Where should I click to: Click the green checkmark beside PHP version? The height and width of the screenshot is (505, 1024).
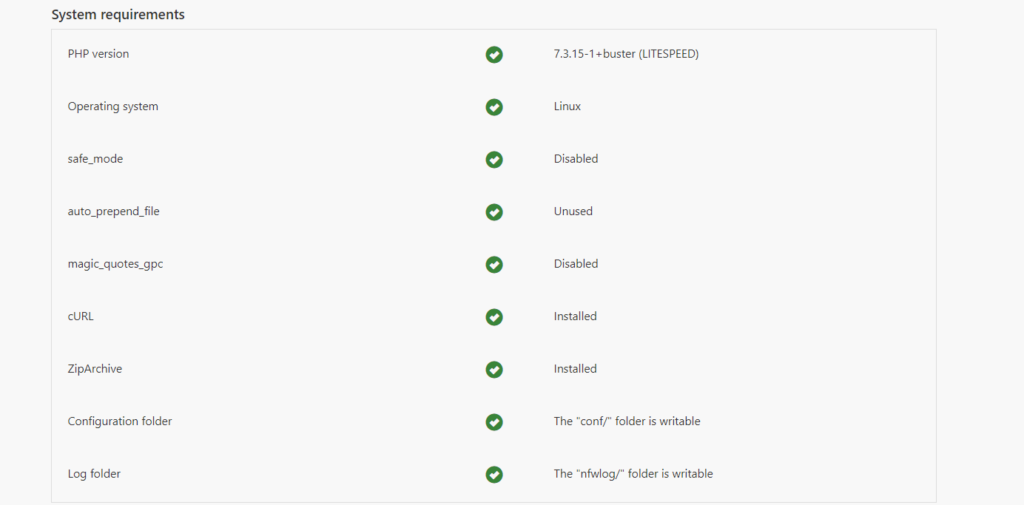pos(494,55)
